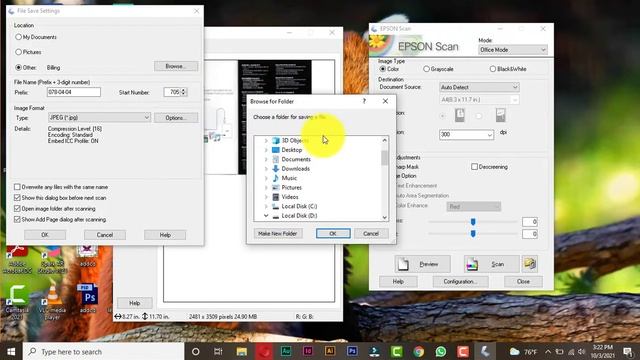Click Browse... in File Save Settings
This screenshot has height=360, width=640.
176,66
